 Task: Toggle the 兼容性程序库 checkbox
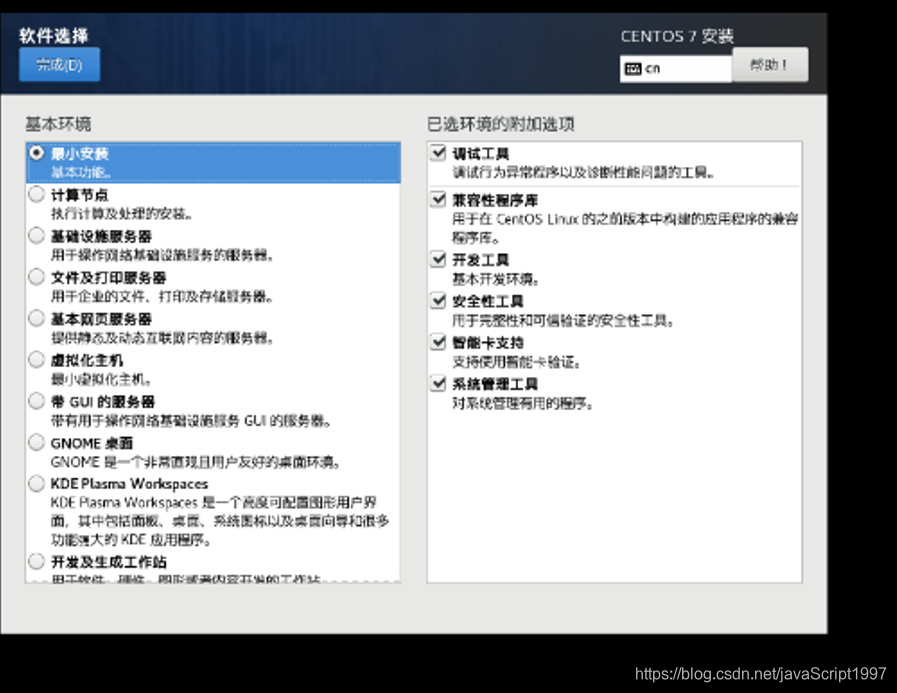[438, 199]
